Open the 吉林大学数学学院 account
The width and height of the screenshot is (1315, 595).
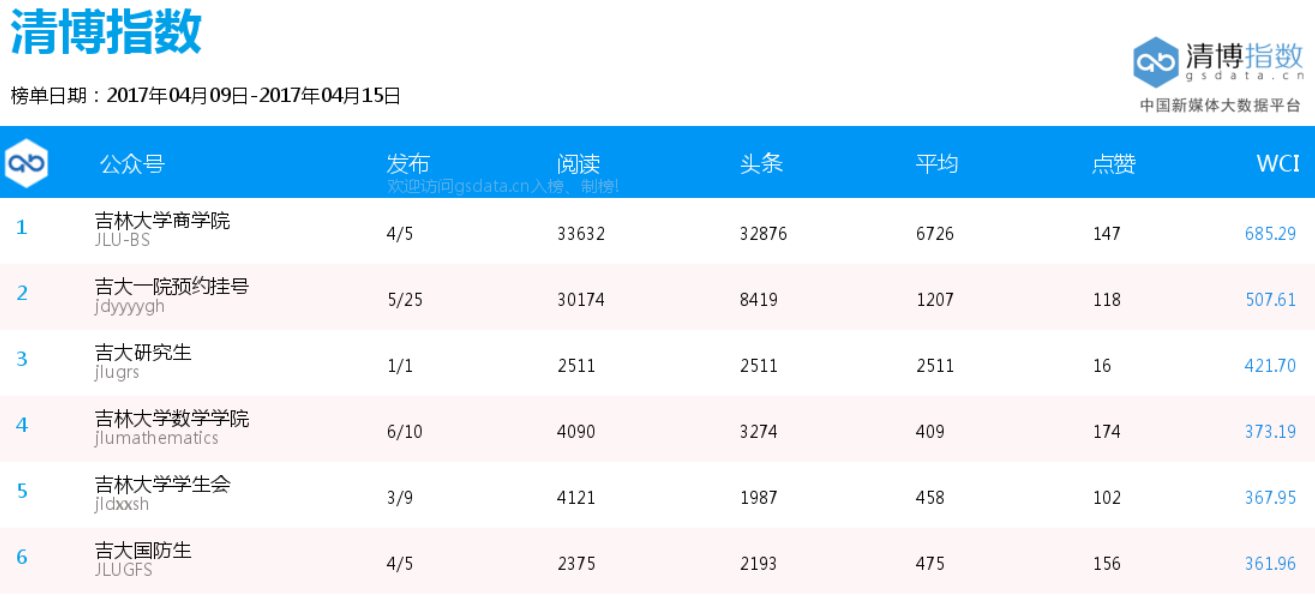[x=171, y=419]
